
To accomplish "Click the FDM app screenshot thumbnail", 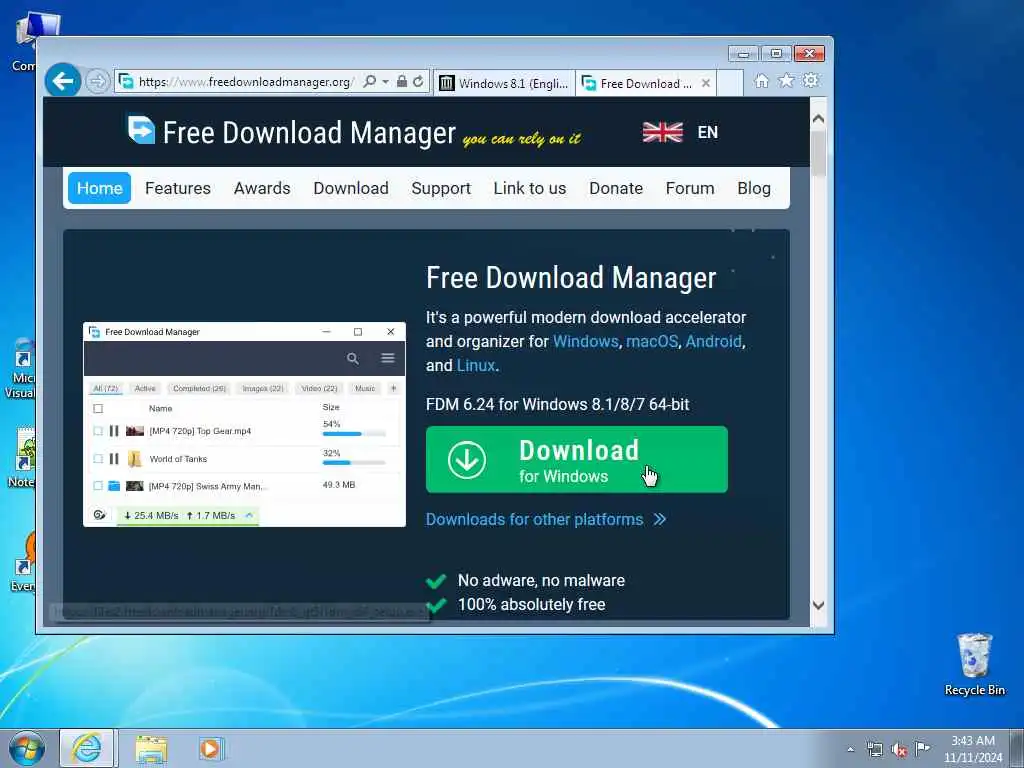I will click(244, 424).
